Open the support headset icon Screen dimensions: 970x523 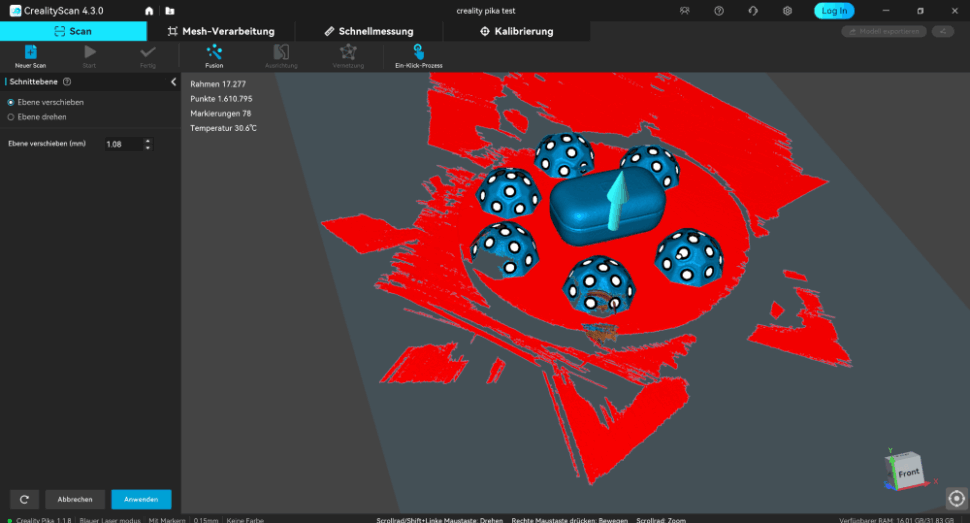[x=753, y=11]
